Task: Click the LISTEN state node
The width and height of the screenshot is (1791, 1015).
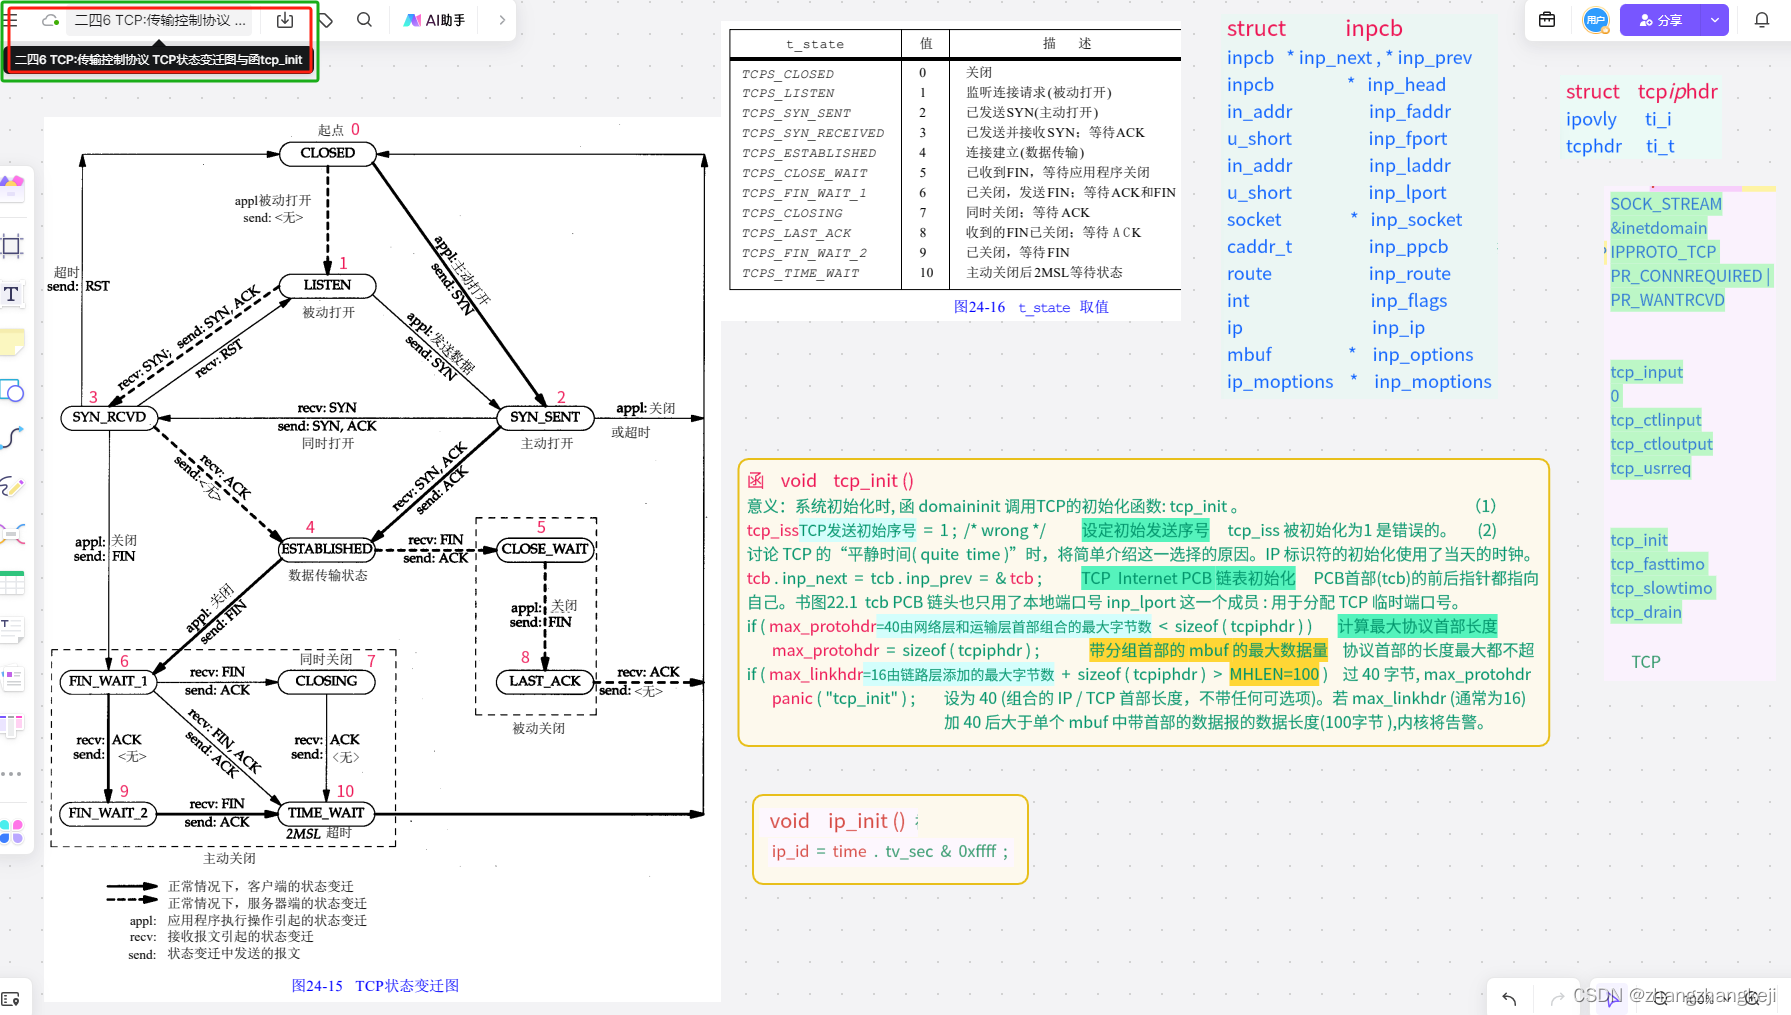Action: (x=327, y=285)
